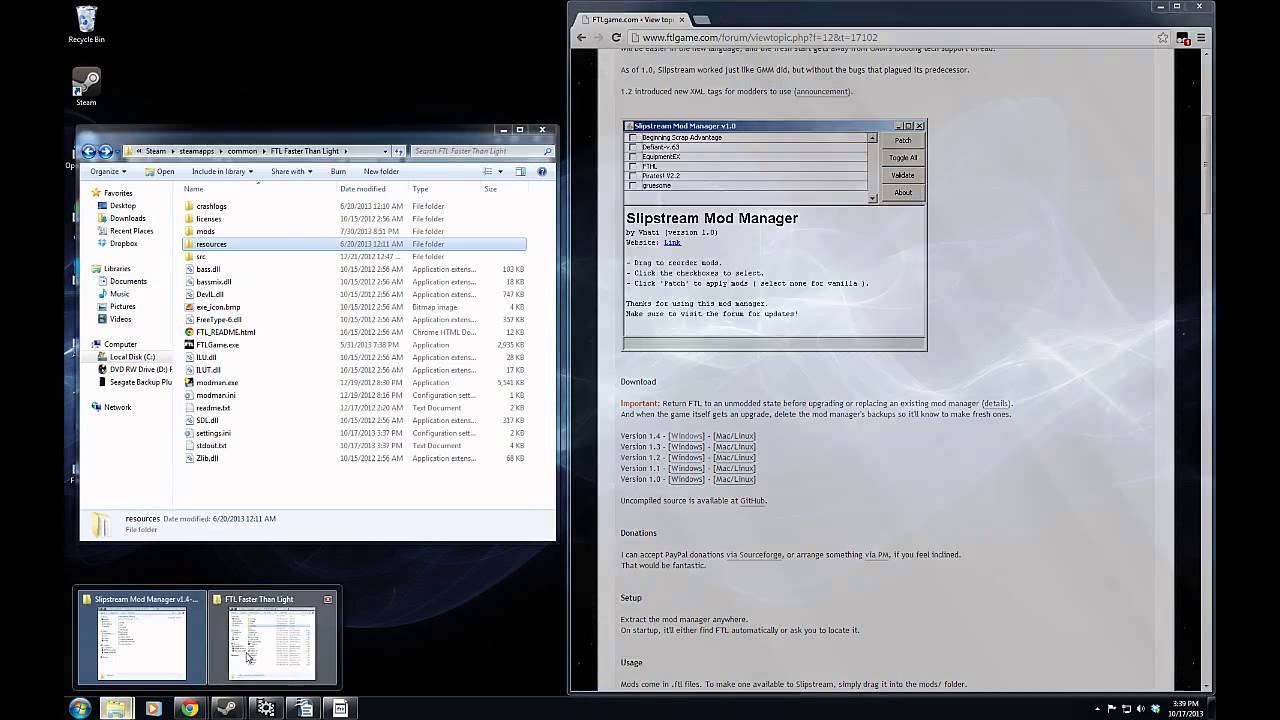Viewport: 1280px width, 720px height.
Task: Open the gear application in the taskbar
Action: click(265, 708)
